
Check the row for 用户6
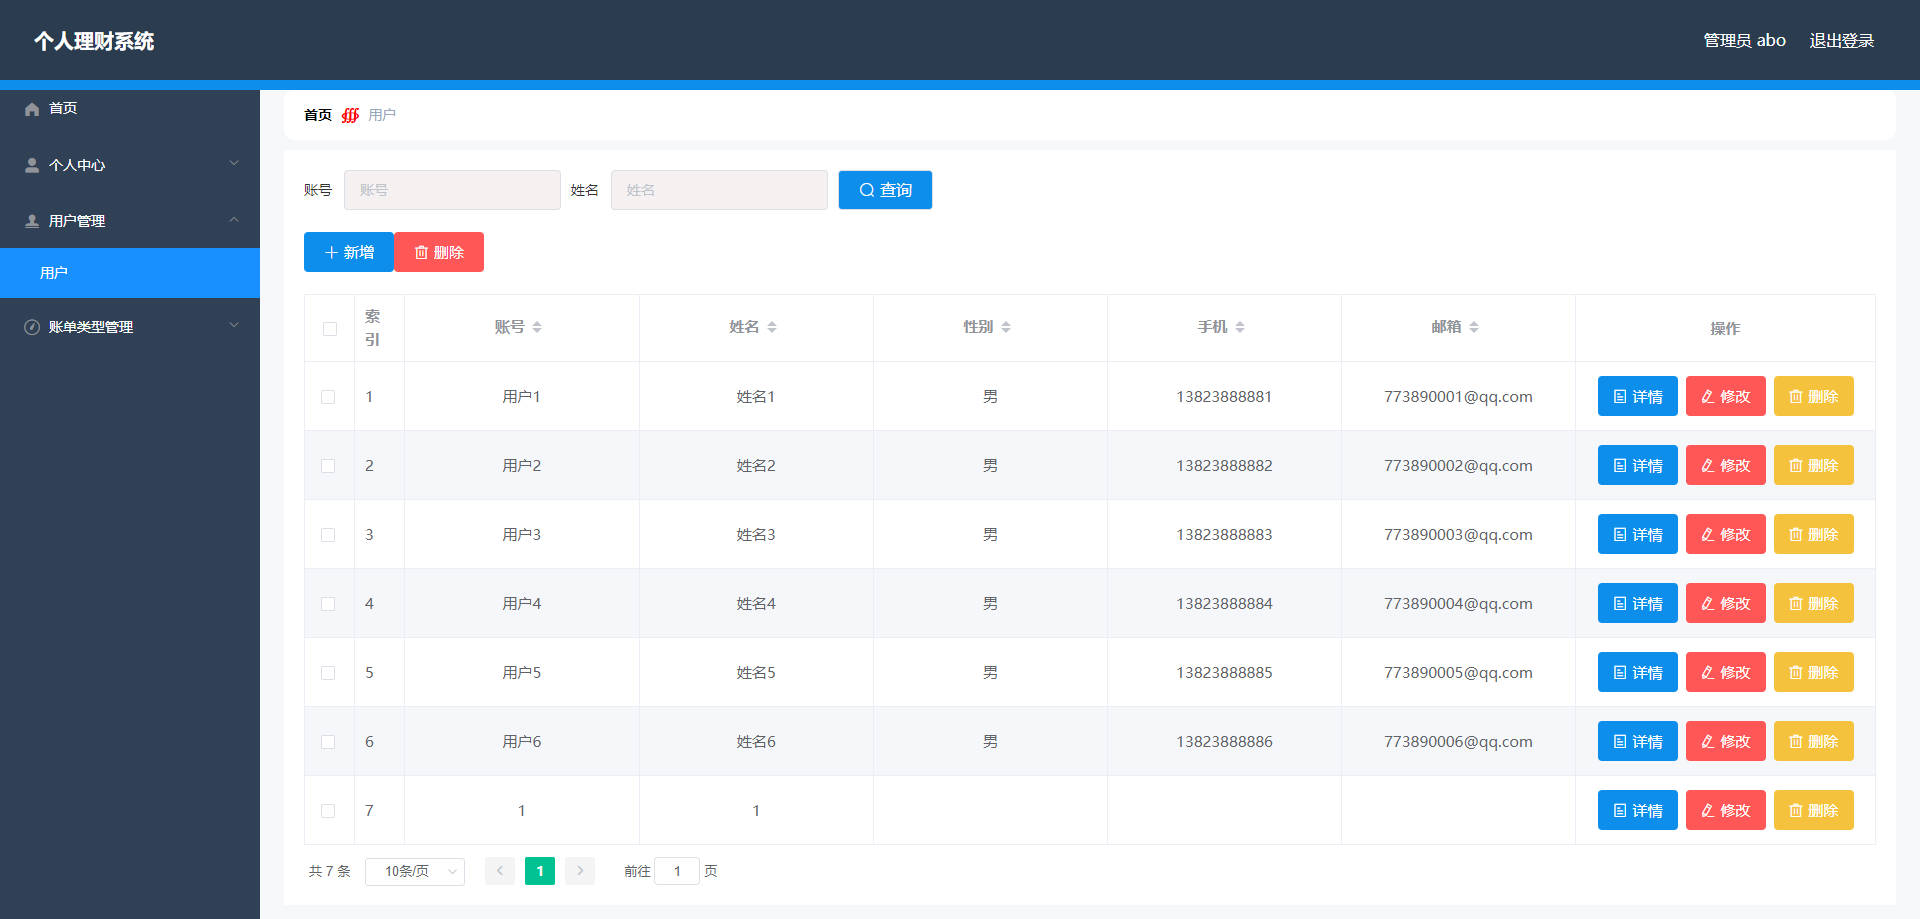pos(328,742)
